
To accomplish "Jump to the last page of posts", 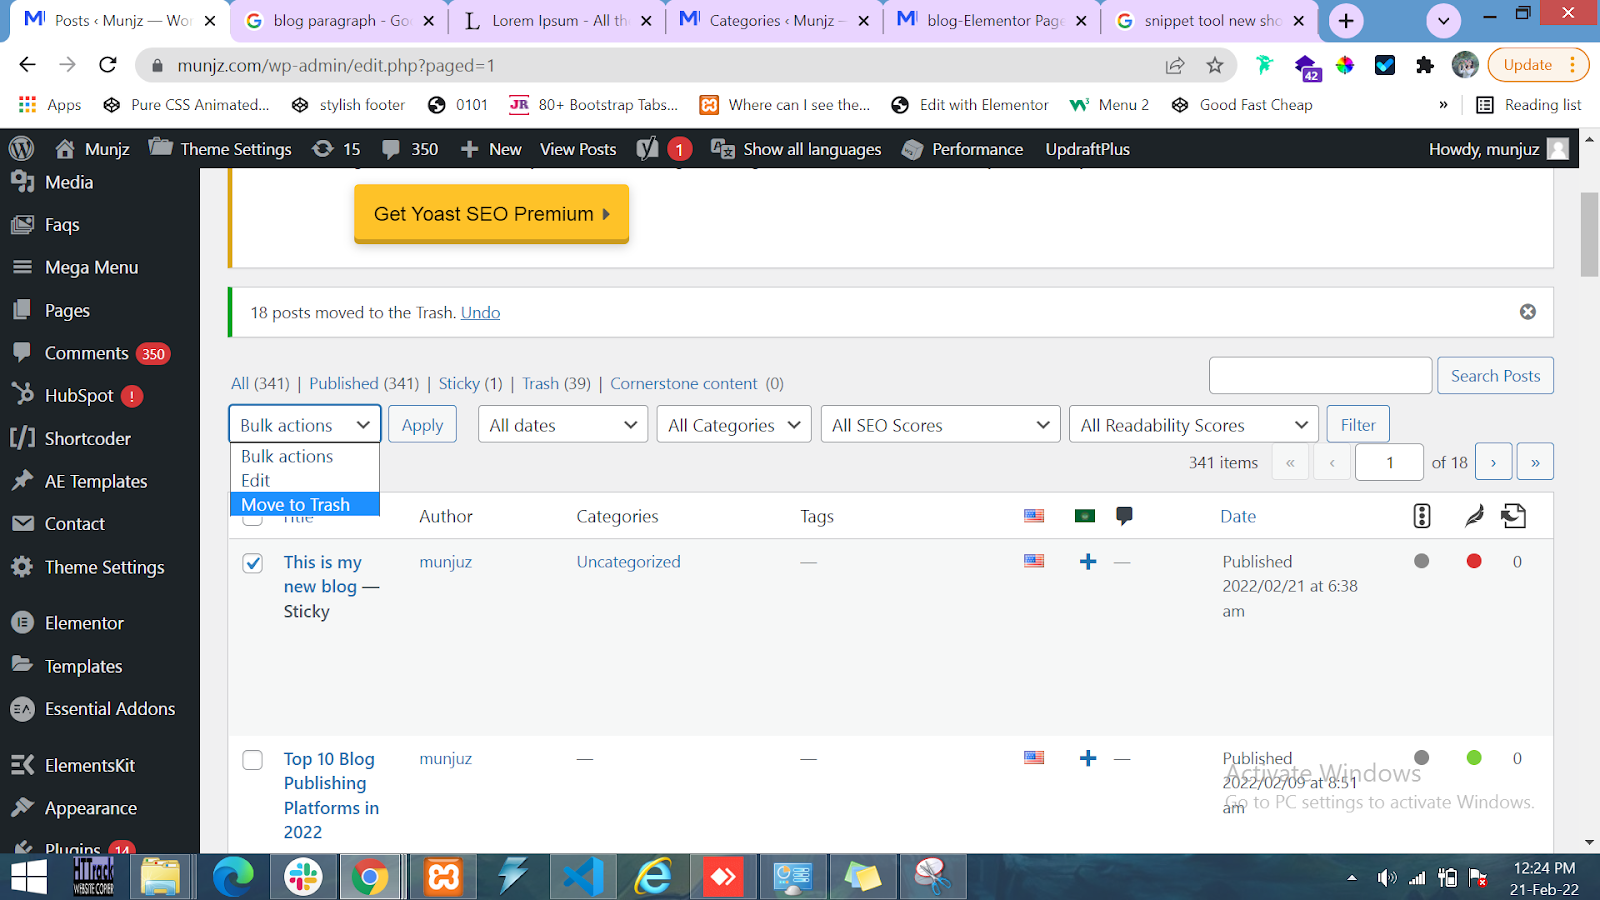I will pyautogui.click(x=1535, y=462).
